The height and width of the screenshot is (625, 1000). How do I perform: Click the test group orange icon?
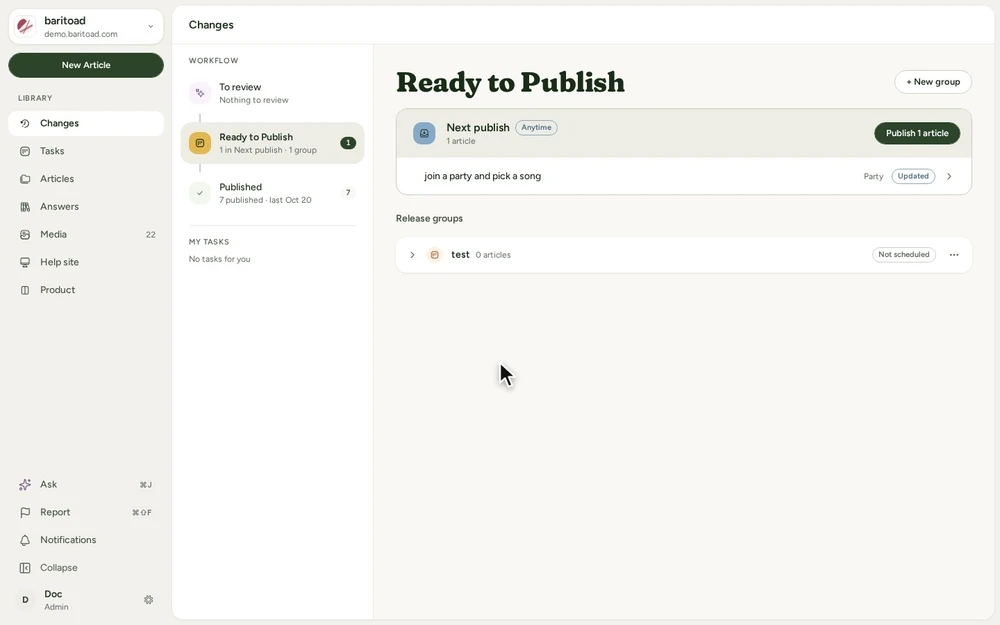[x=434, y=255]
